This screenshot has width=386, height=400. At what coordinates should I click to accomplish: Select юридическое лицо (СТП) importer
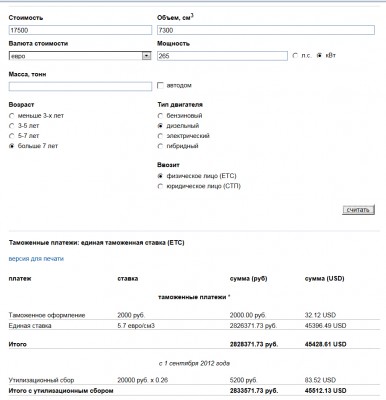pos(160,186)
